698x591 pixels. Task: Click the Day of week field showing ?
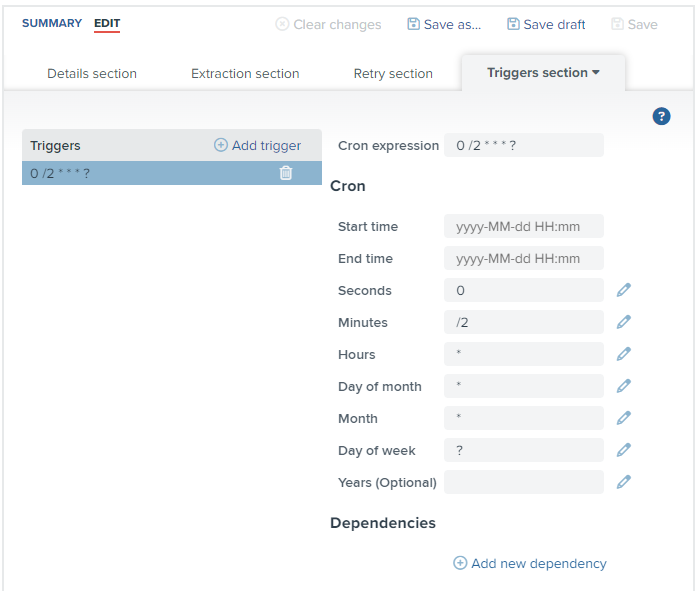pyautogui.click(x=524, y=450)
